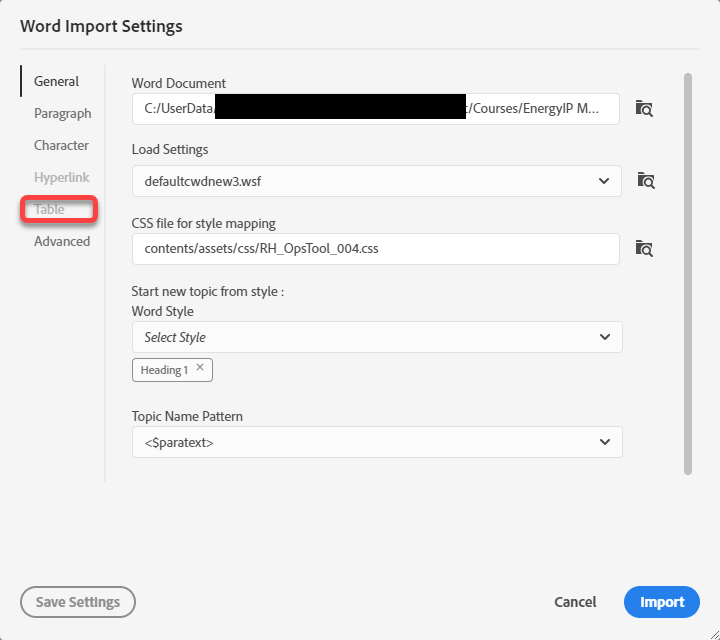Open the Paragraph settings tab
720x640 pixels.
tap(62, 113)
